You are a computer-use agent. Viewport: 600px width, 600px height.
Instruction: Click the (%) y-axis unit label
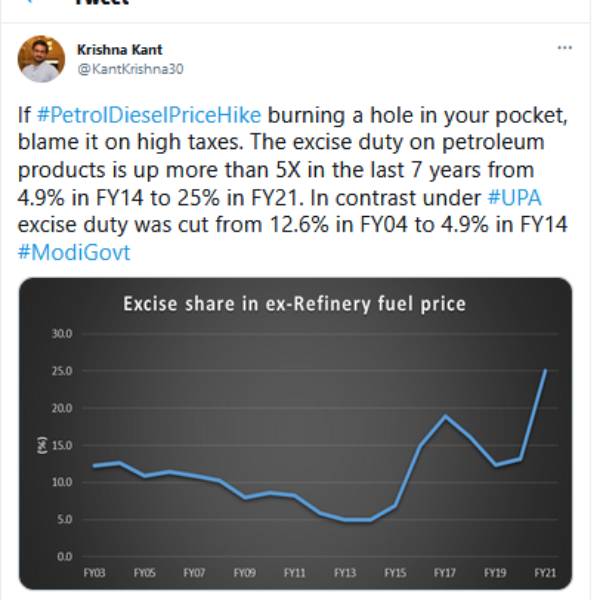(x=43, y=445)
